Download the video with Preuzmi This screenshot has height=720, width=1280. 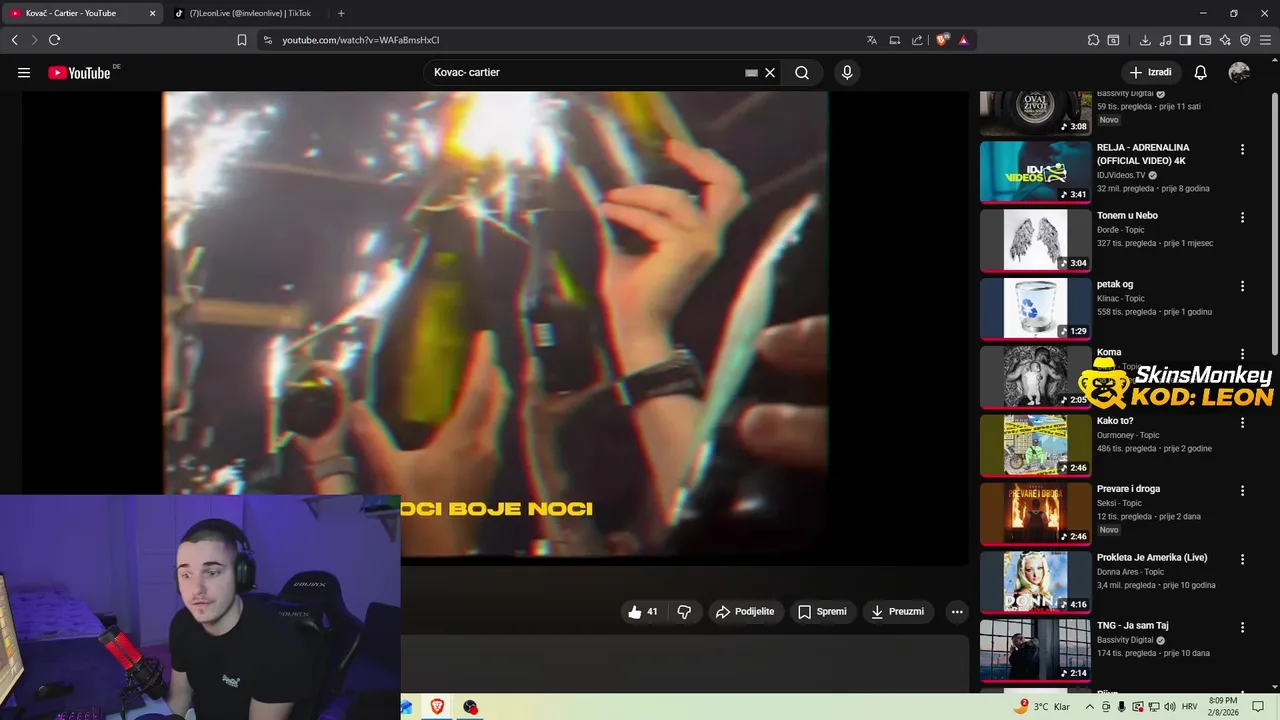click(x=897, y=612)
